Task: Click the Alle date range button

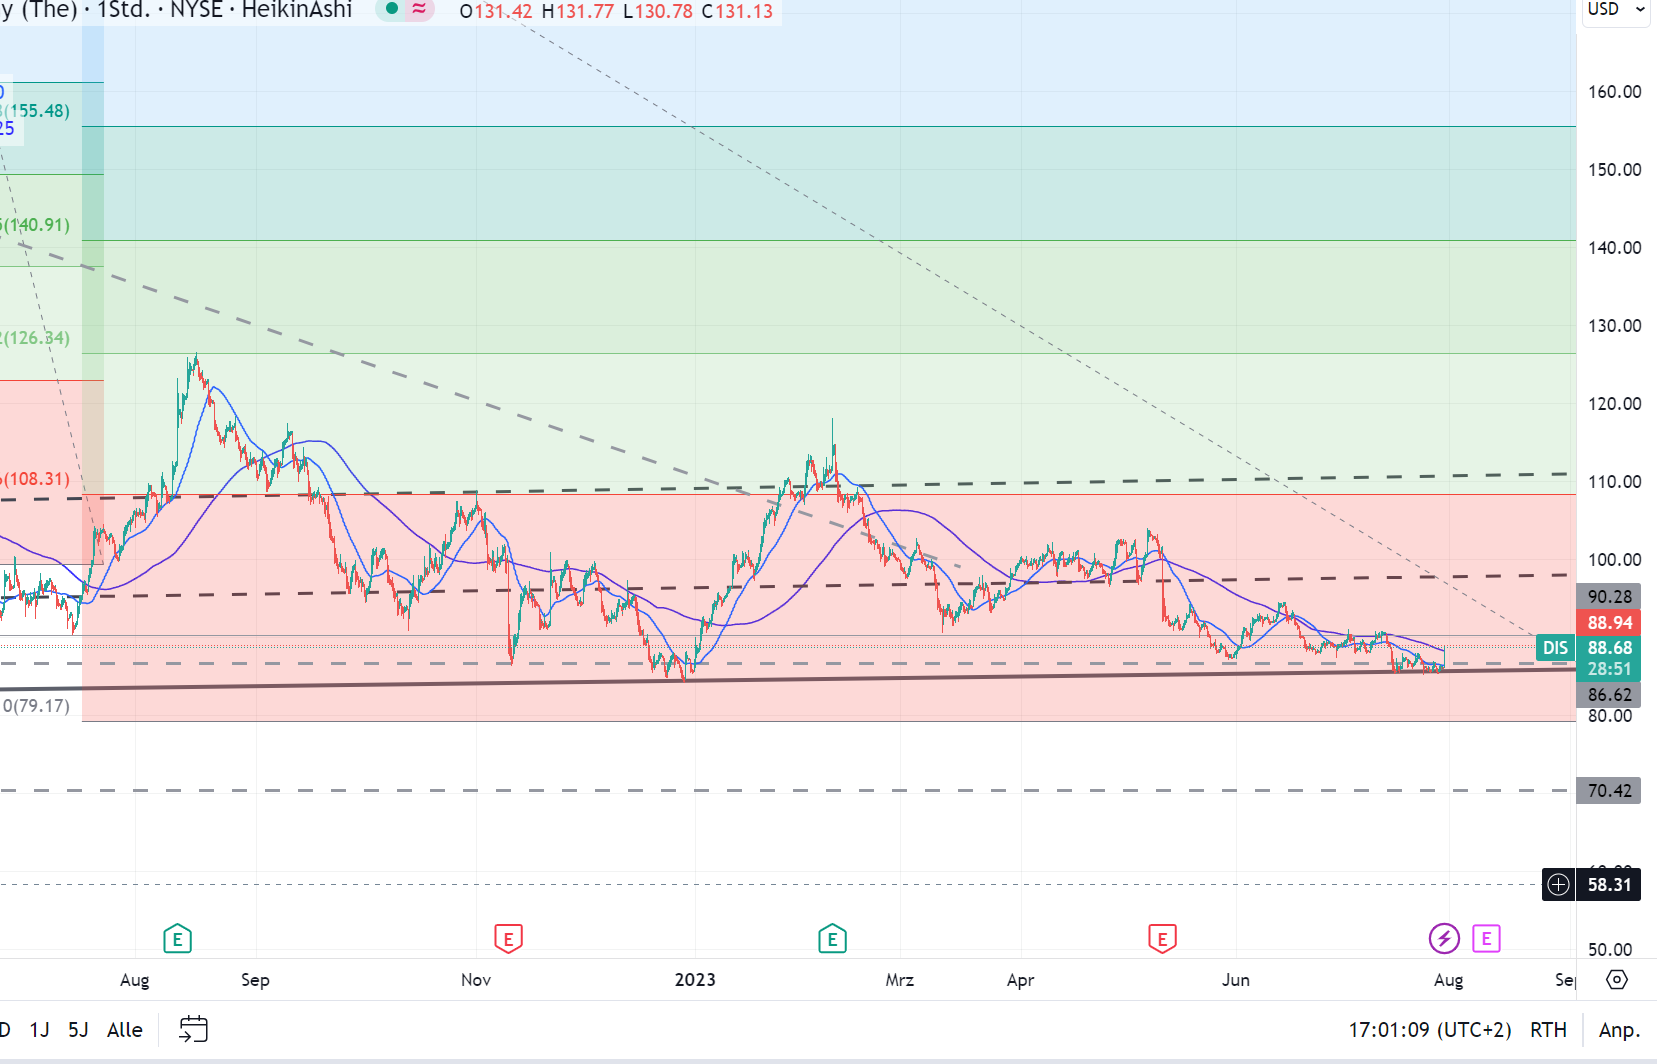Action: click(x=125, y=1029)
